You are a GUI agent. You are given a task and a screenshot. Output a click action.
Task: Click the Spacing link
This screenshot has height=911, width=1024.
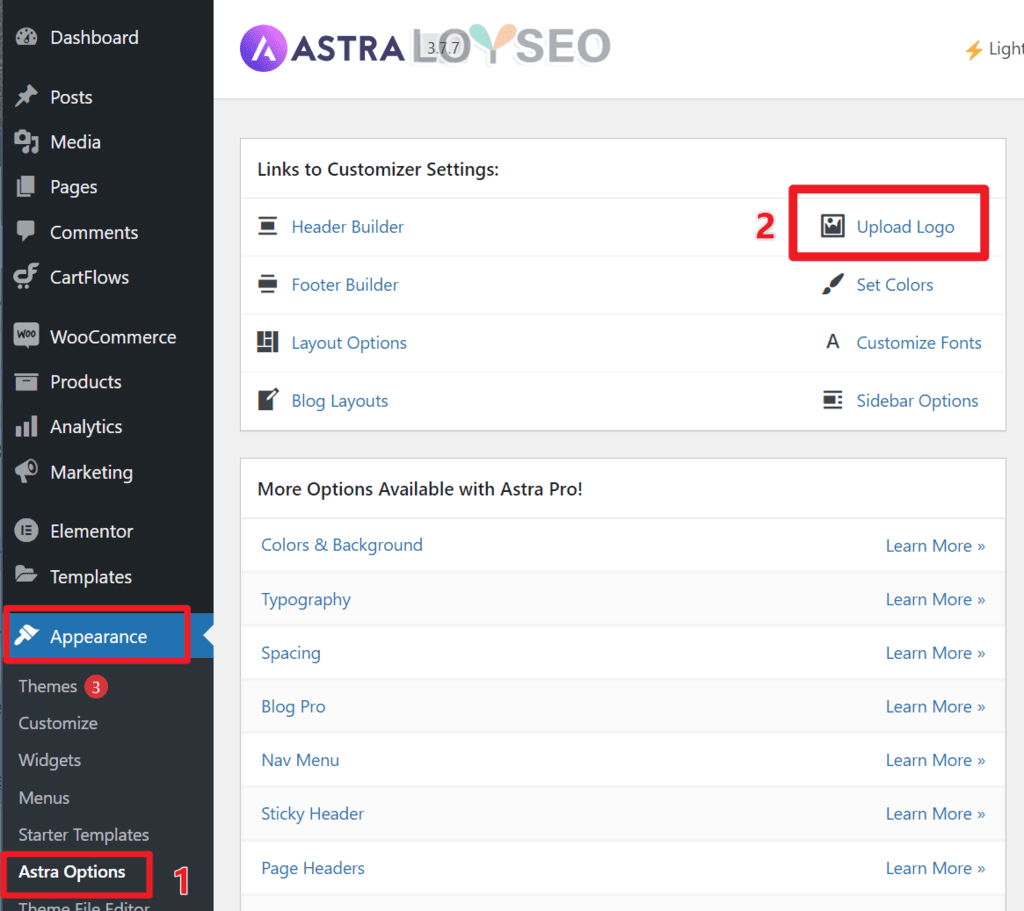[x=291, y=653]
